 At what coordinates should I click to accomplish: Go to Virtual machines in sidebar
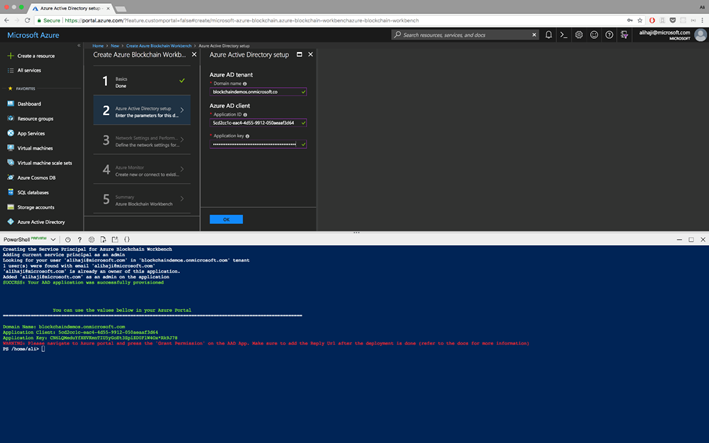click(x=35, y=148)
